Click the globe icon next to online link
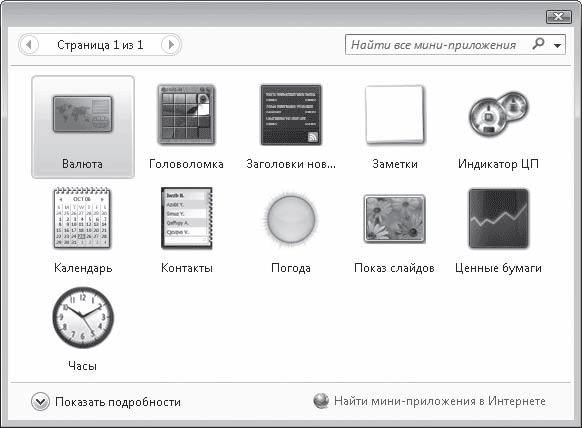582x428 pixels. coord(321,401)
